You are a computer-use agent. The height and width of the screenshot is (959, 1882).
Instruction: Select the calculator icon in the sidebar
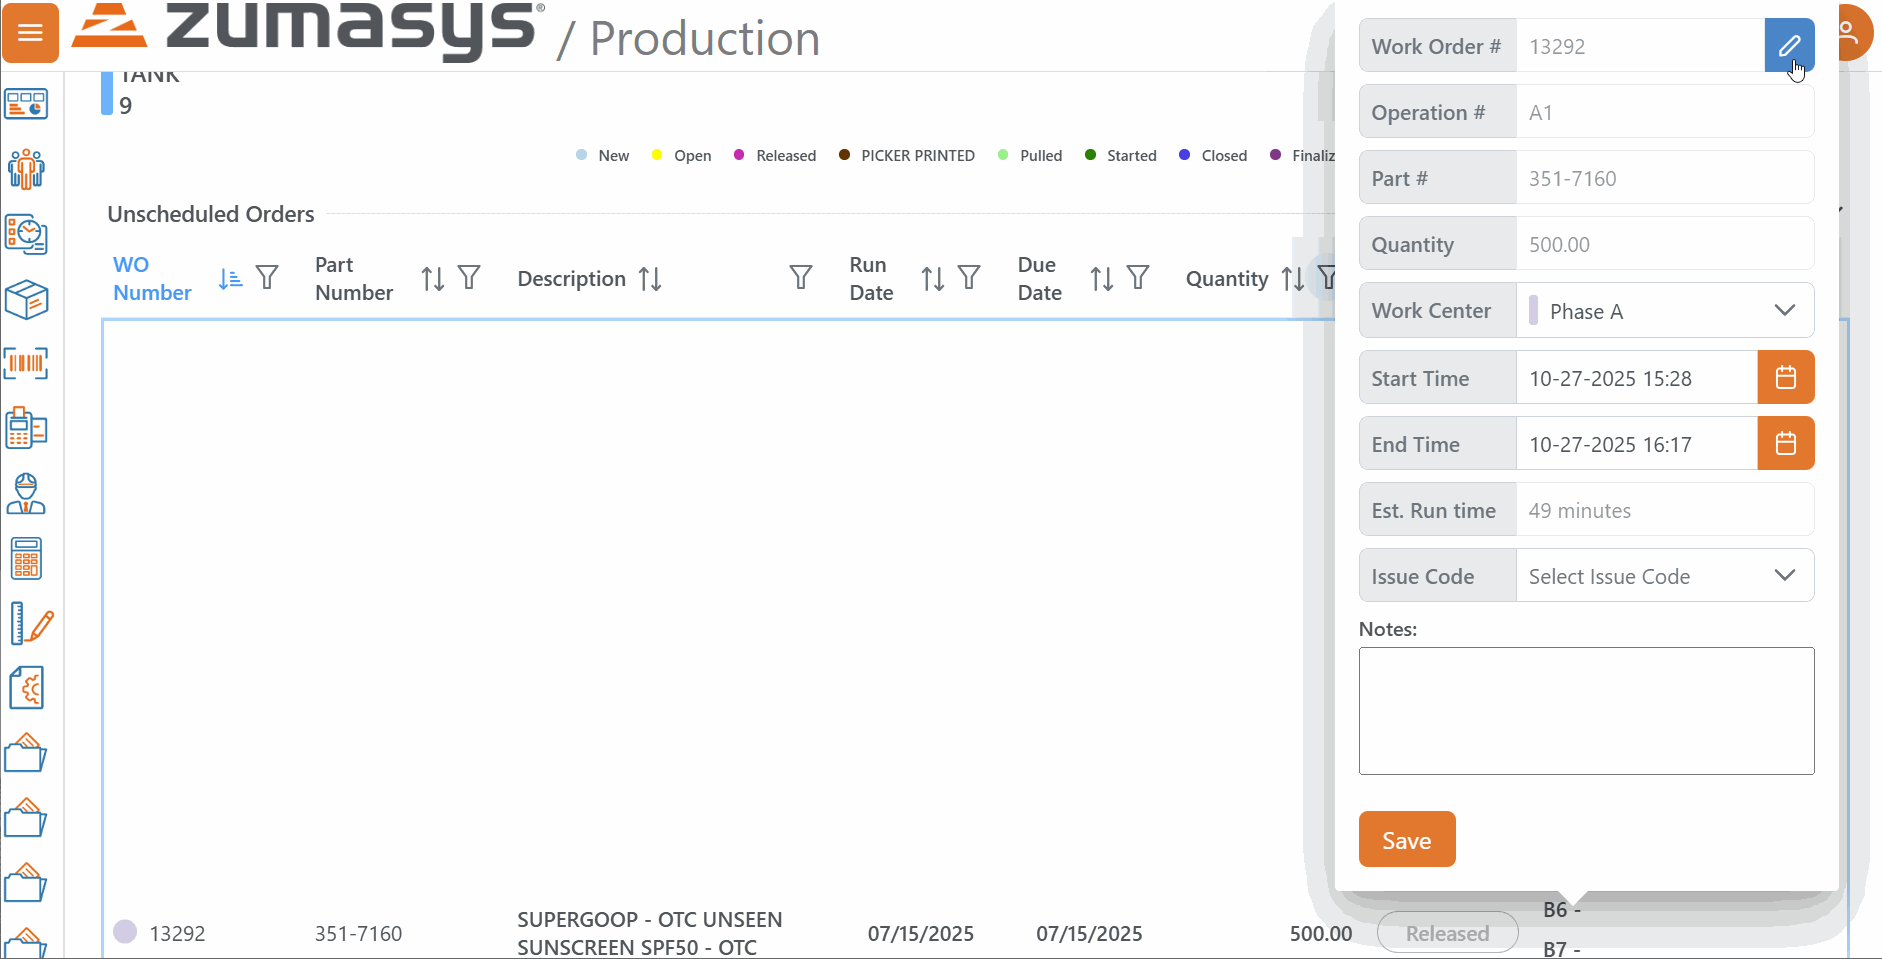pos(27,558)
